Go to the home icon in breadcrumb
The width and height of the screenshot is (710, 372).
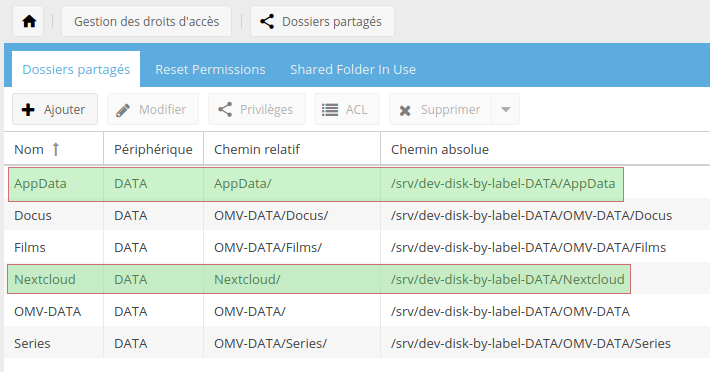click(29, 21)
